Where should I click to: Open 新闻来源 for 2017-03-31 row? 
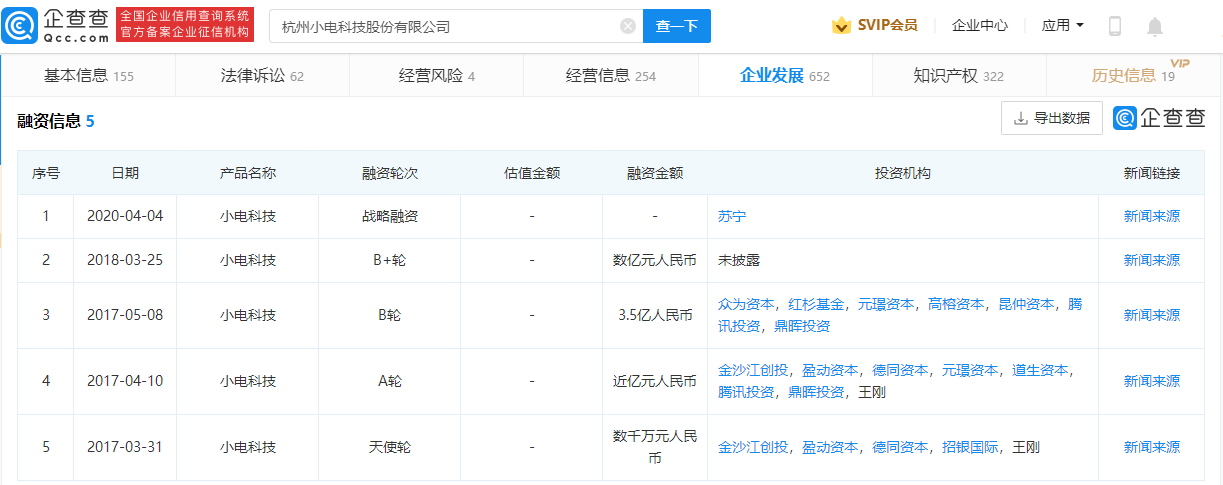[x=1151, y=447]
